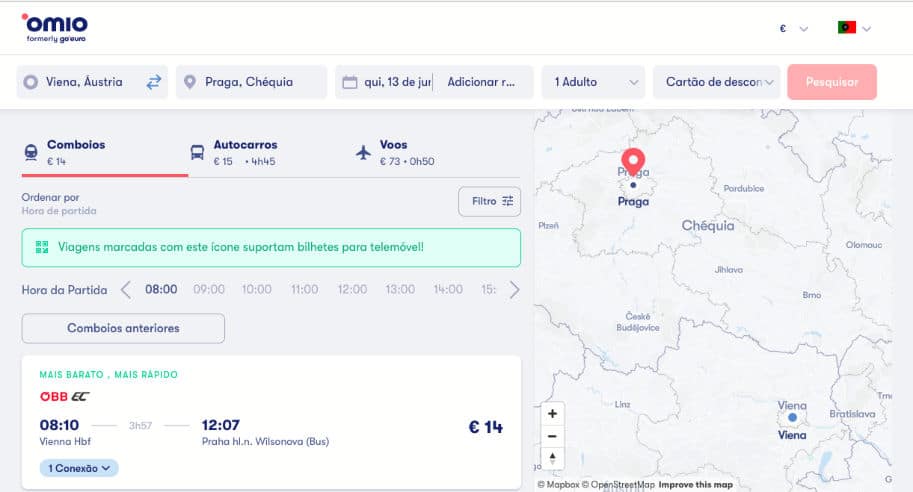The height and width of the screenshot is (492, 913).
Task: Open the Filtro button
Action: [490, 201]
